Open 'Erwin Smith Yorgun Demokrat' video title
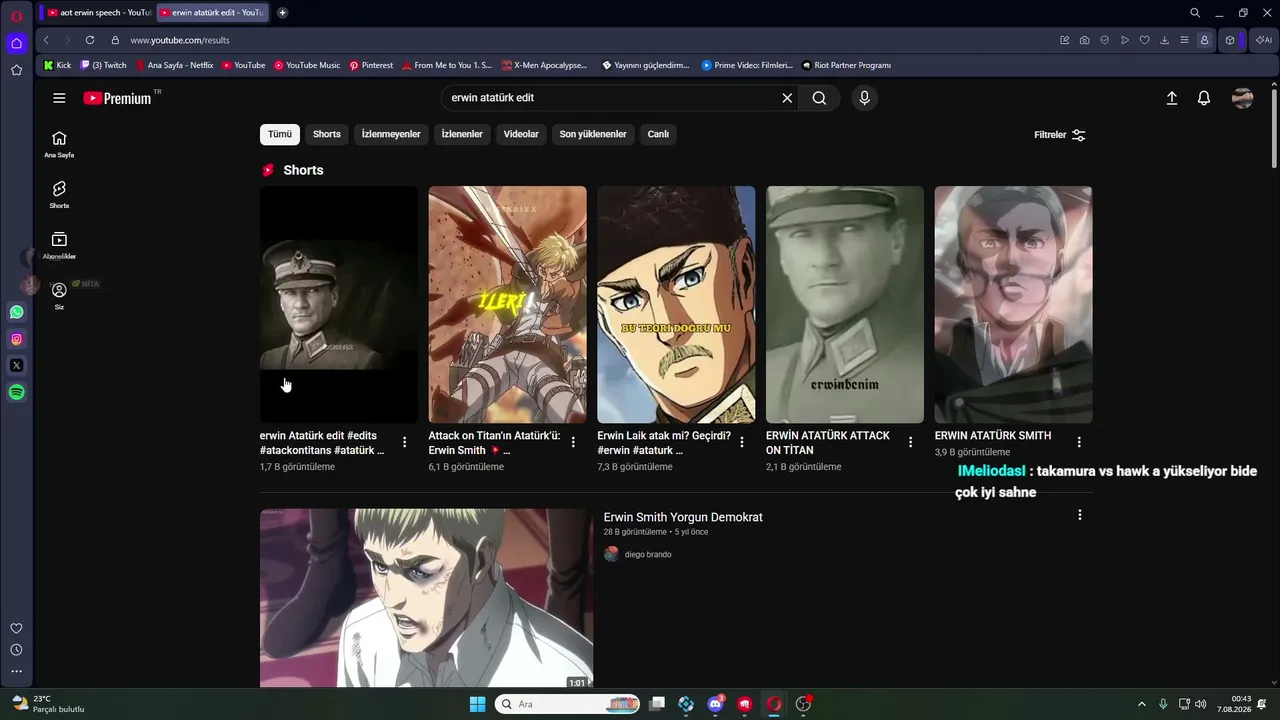The height and width of the screenshot is (720, 1280). [683, 517]
